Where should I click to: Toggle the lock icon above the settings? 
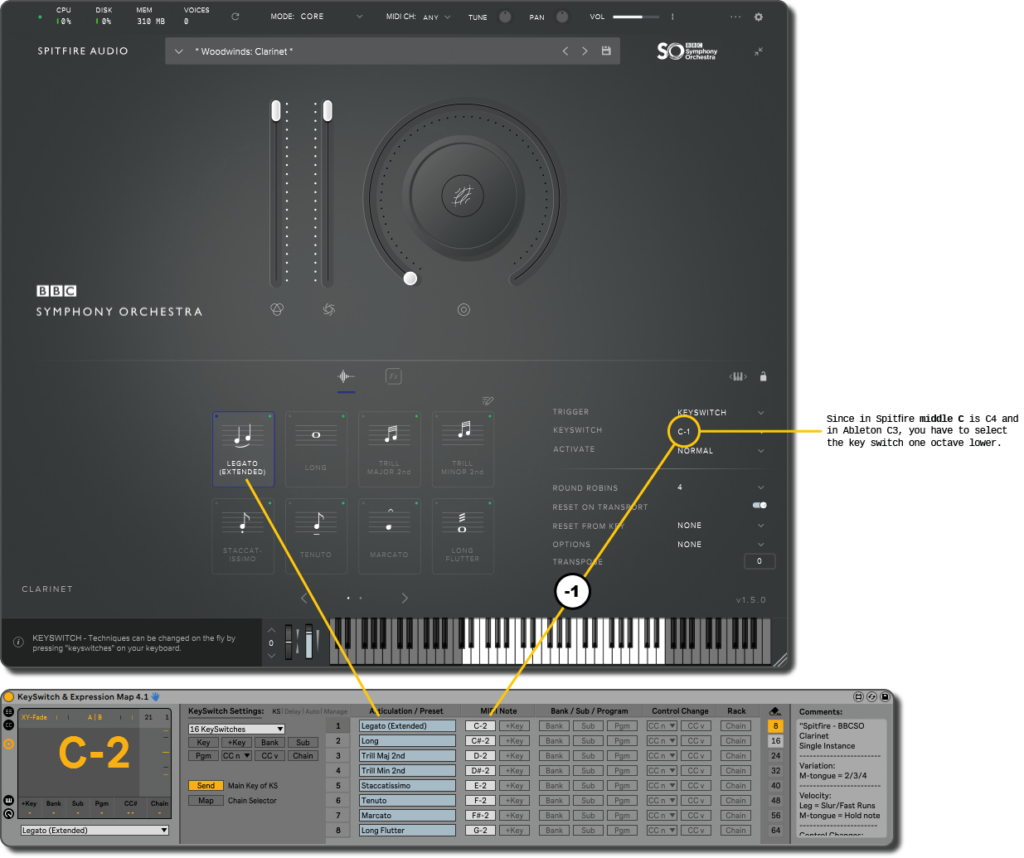click(x=763, y=376)
